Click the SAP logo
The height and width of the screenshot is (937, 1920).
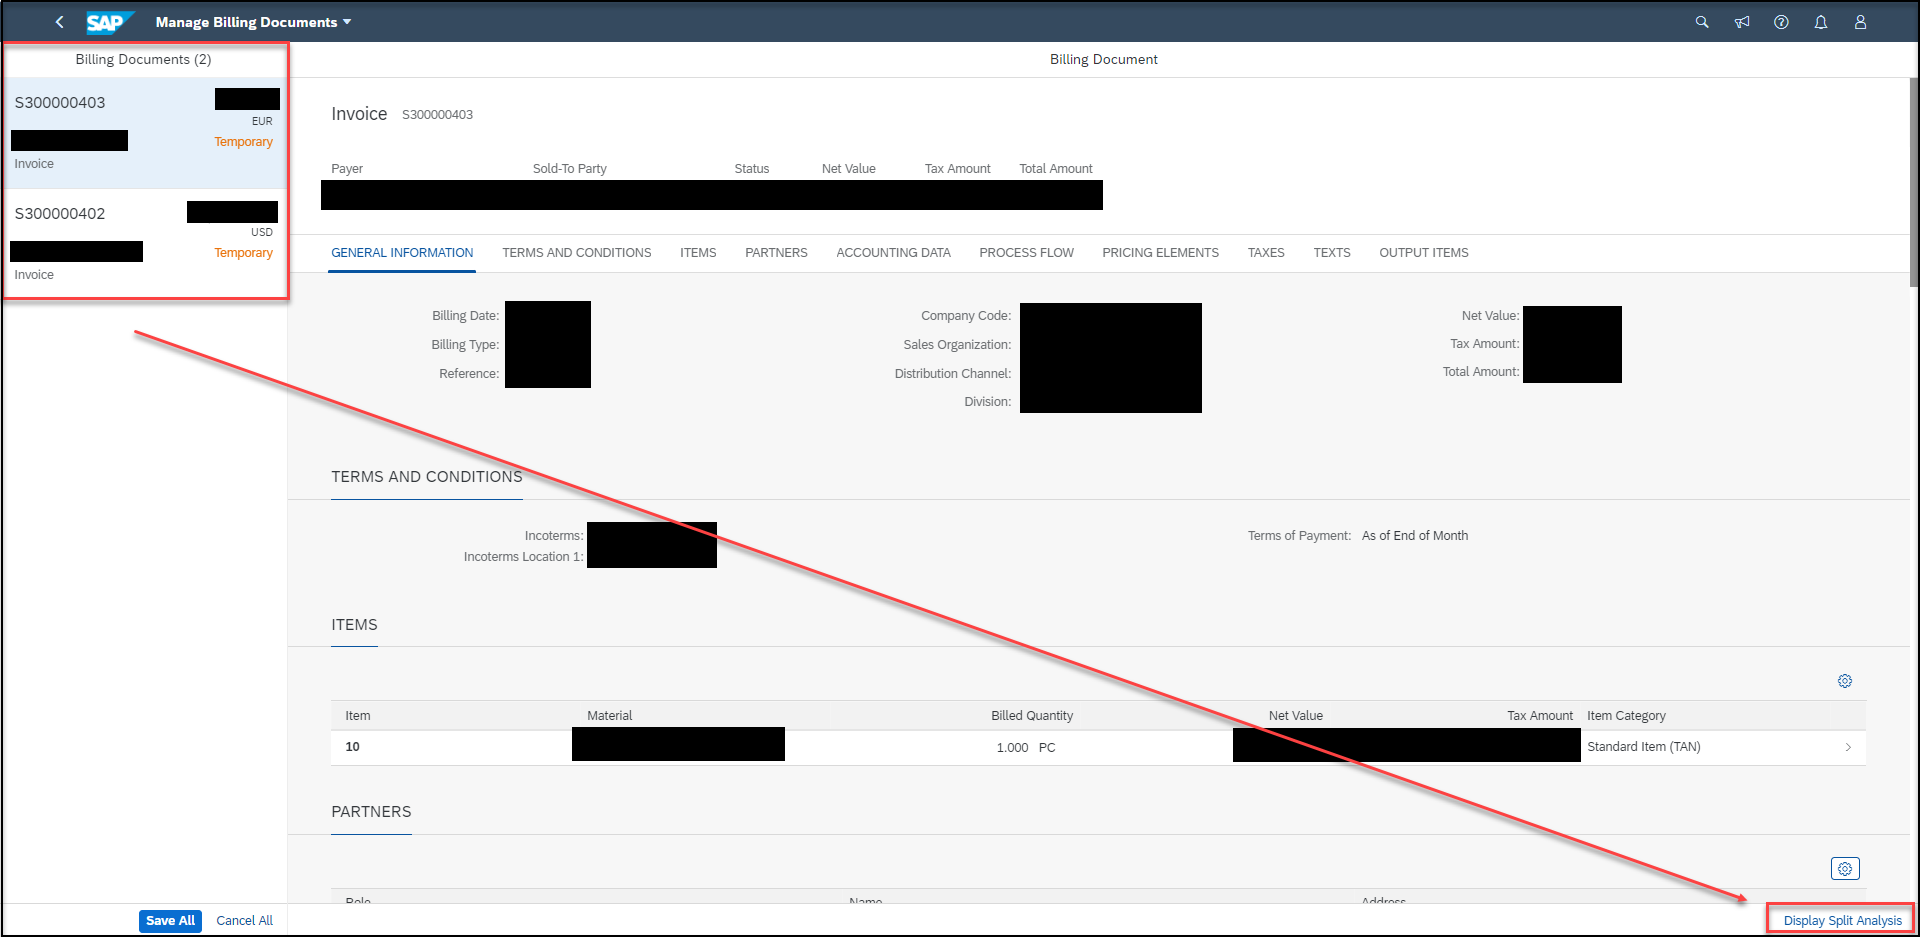point(109,22)
